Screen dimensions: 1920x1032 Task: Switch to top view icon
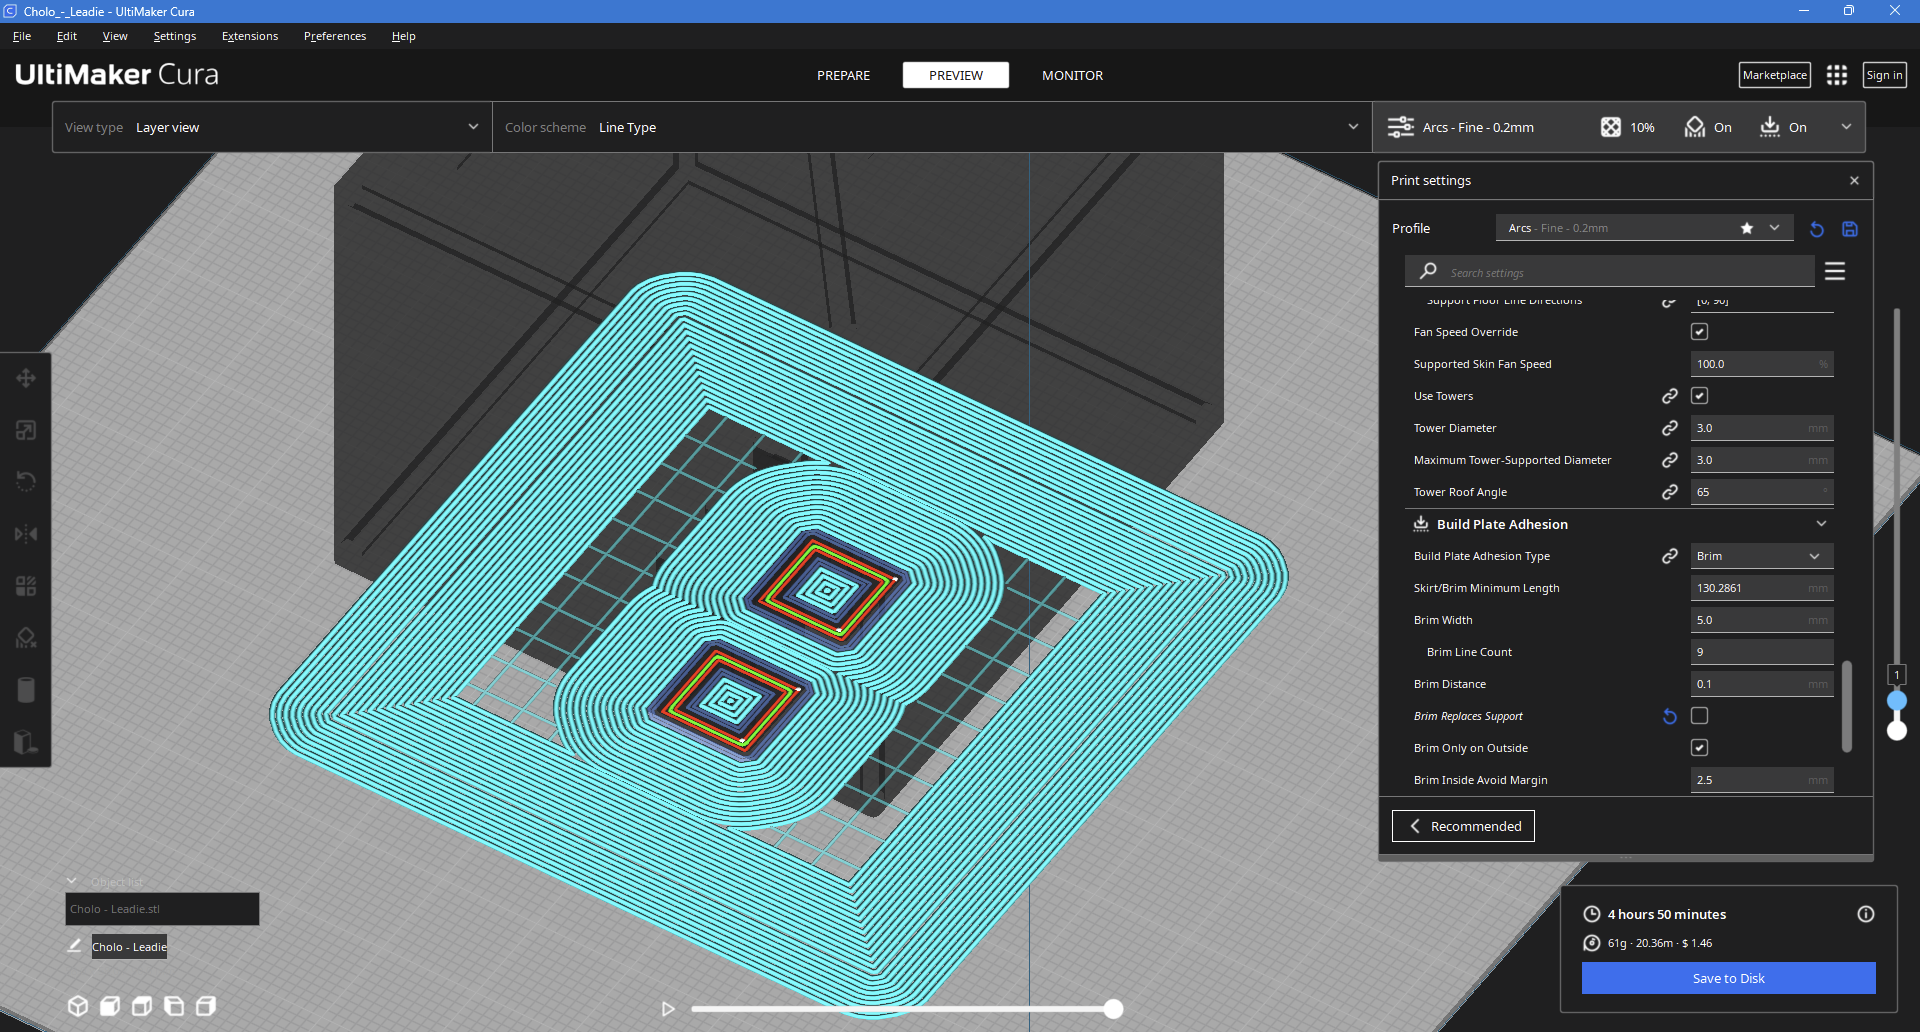pyautogui.click(x=142, y=1006)
